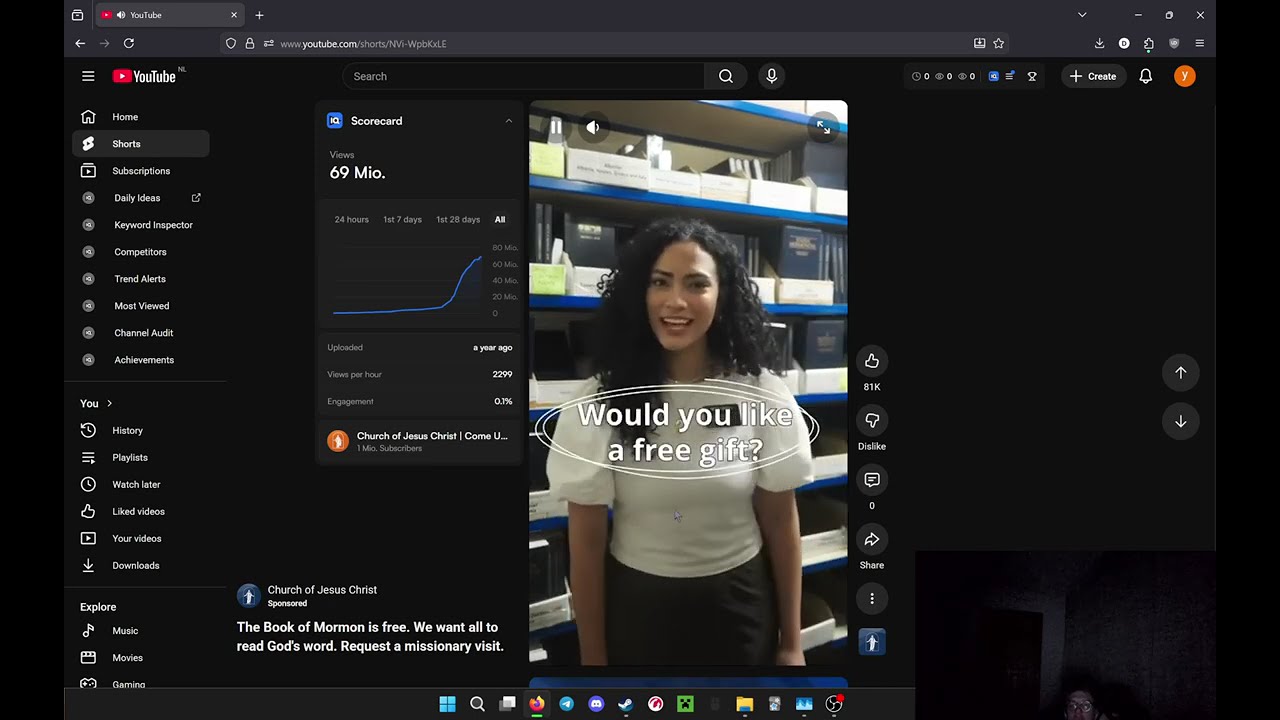Share this short

[872, 540]
